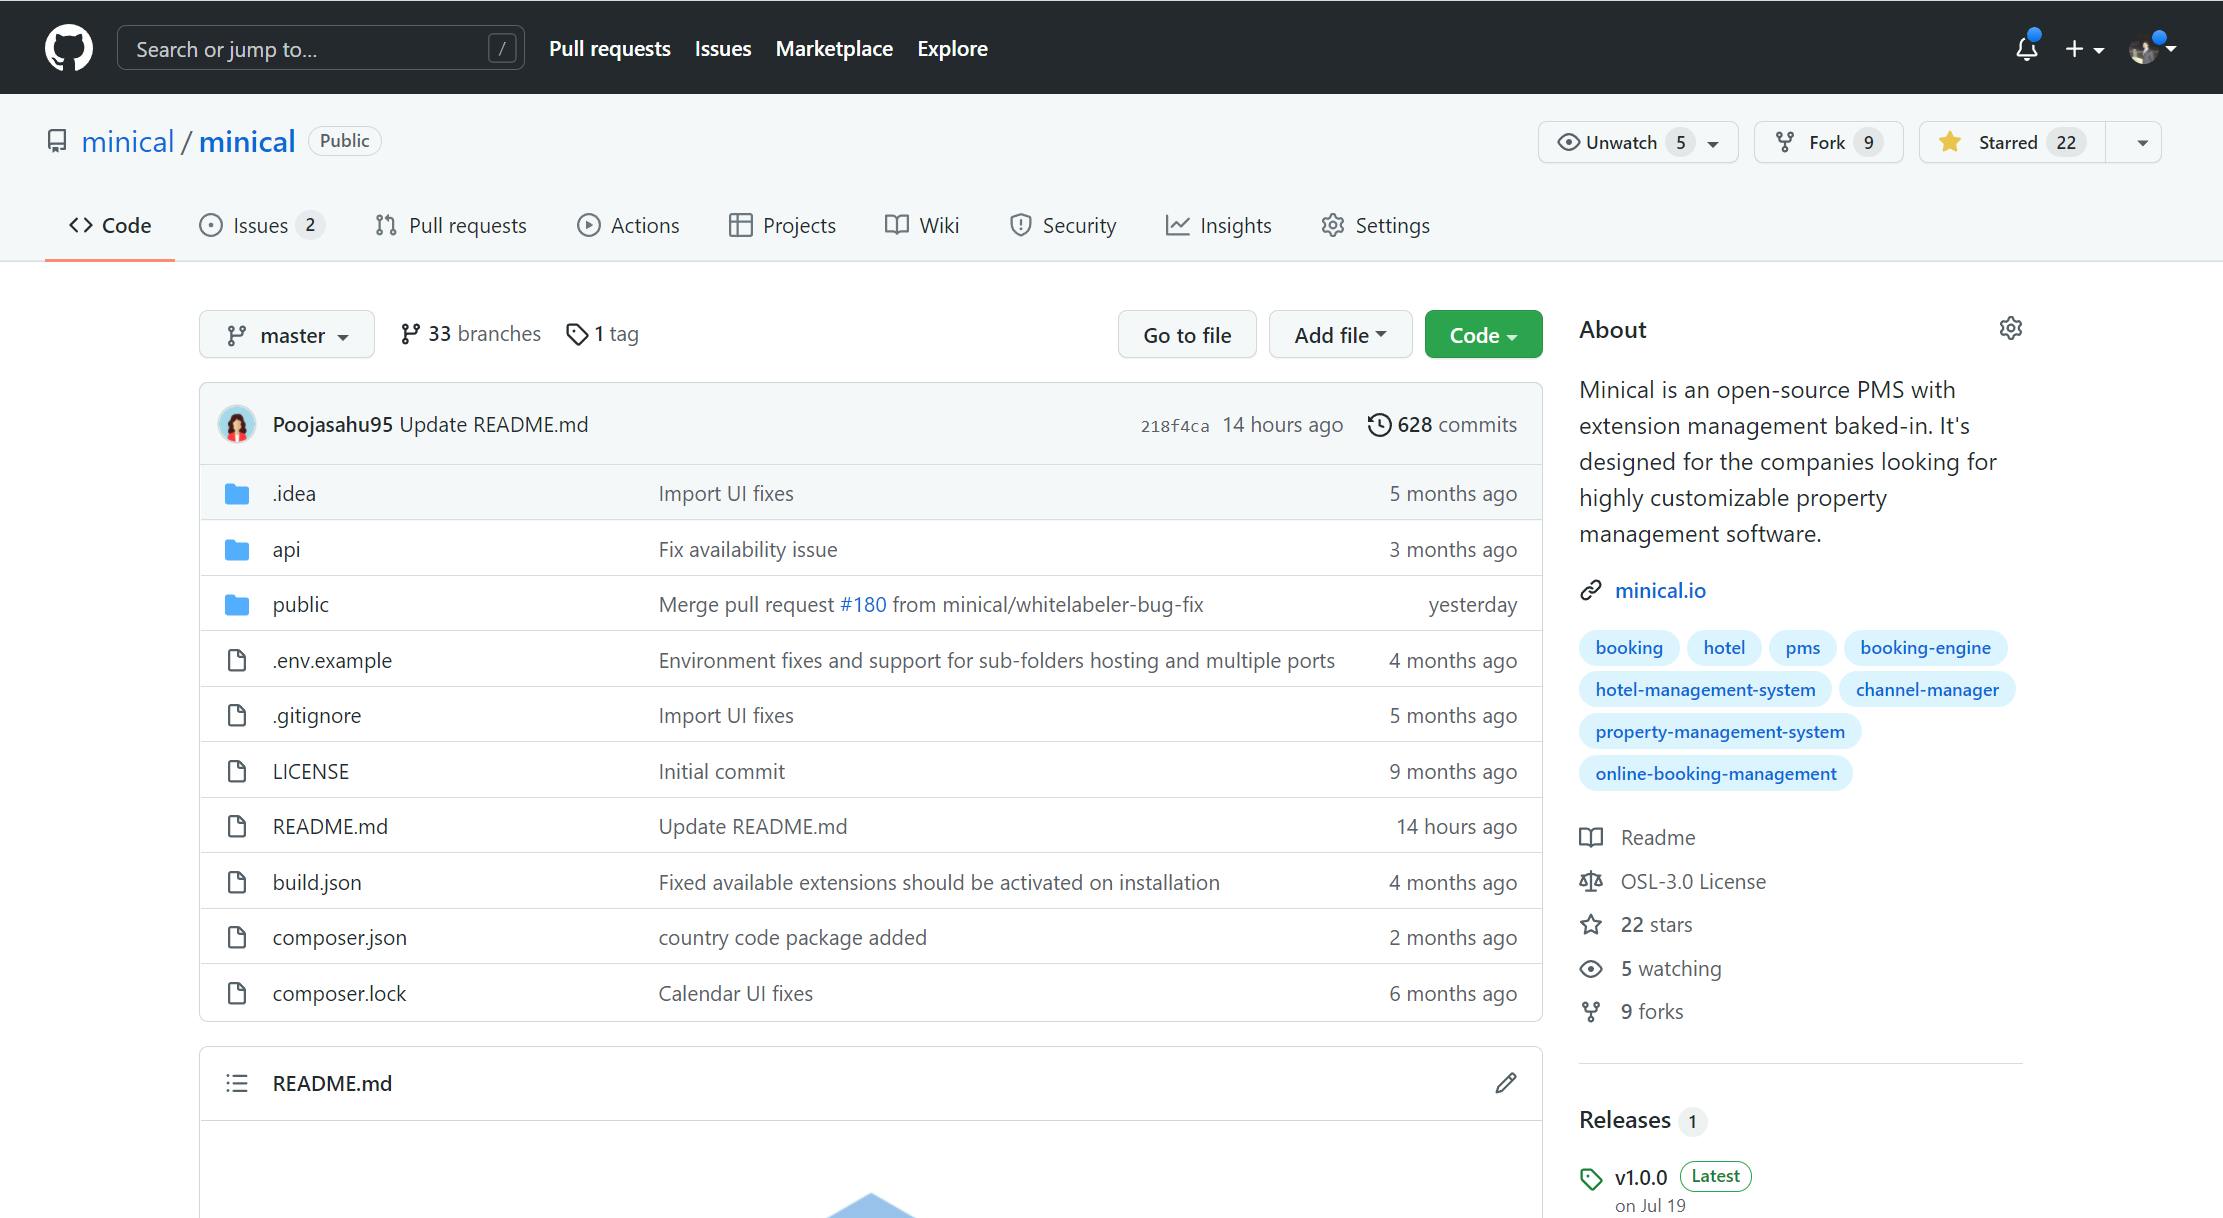Visit the minical.io link
The height and width of the screenshot is (1218, 2223).
coord(1660,591)
